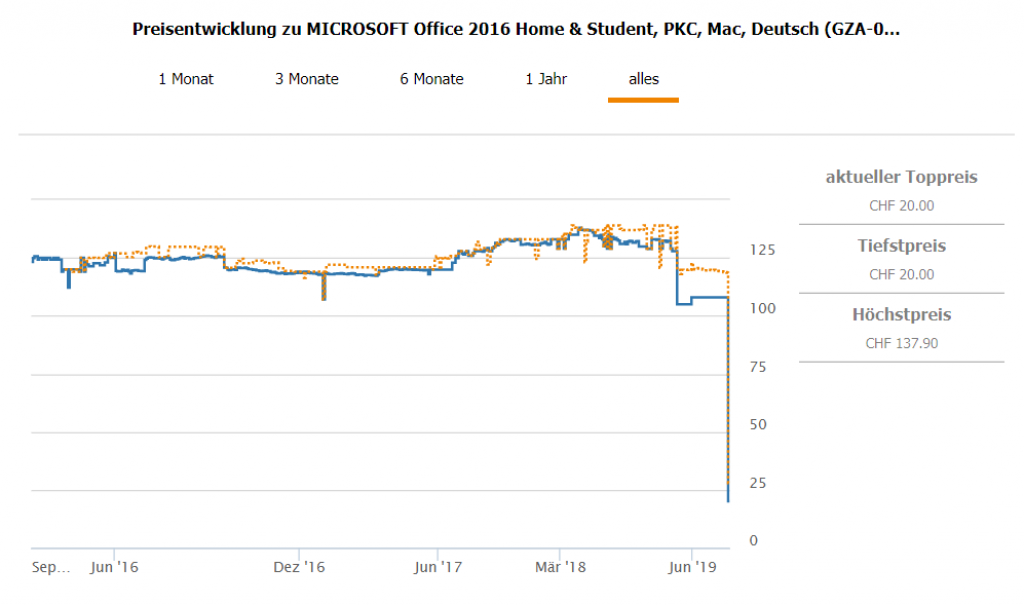The width and height of the screenshot is (1024, 605).
Task: Click the CHF 20.00 value under aktueller Toppreis
Action: (901, 206)
